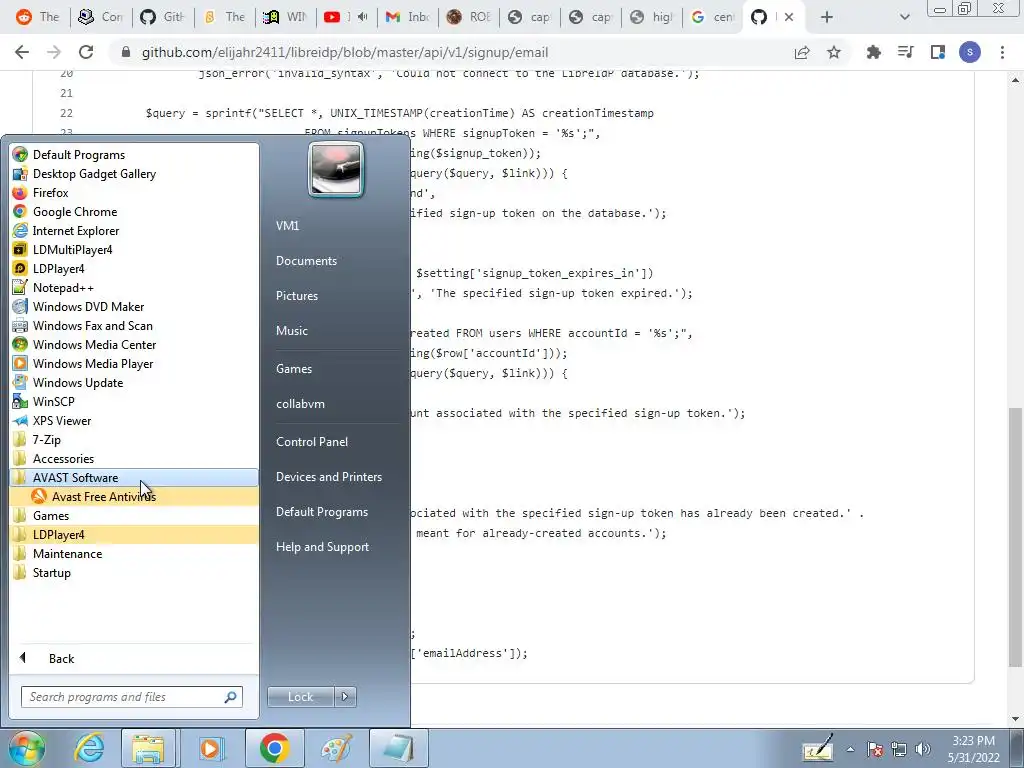Screen dimensions: 1024x768
Task: Click the Lock button
Action: coord(300,697)
